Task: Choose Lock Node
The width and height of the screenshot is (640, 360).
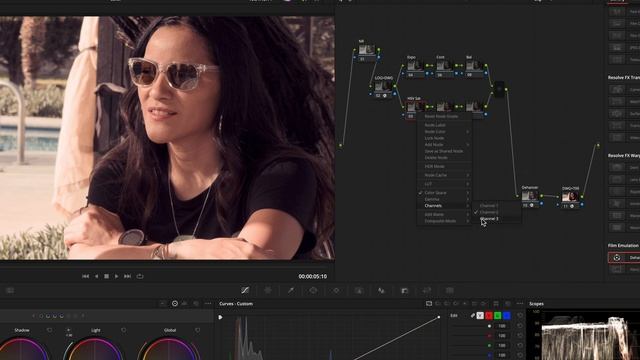Action: [x=444, y=138]
